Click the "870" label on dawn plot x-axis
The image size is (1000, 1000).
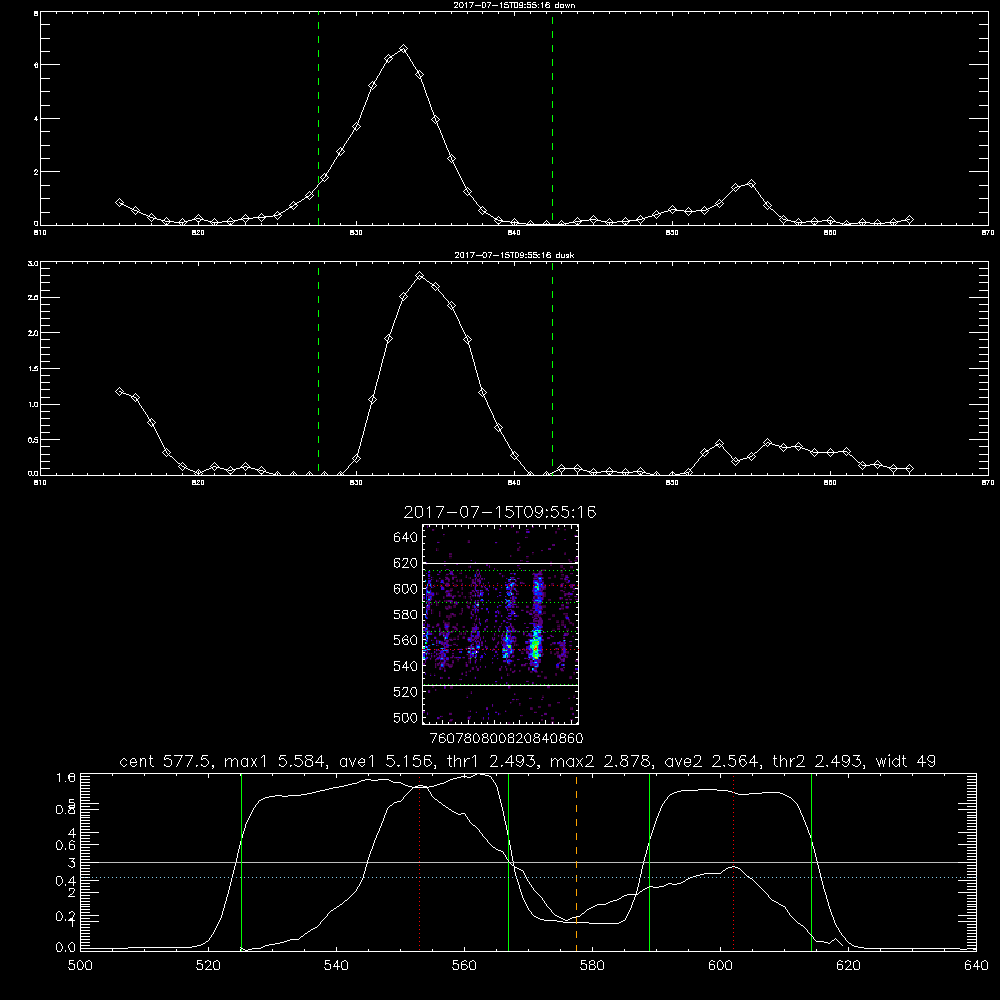click(988, 233)
